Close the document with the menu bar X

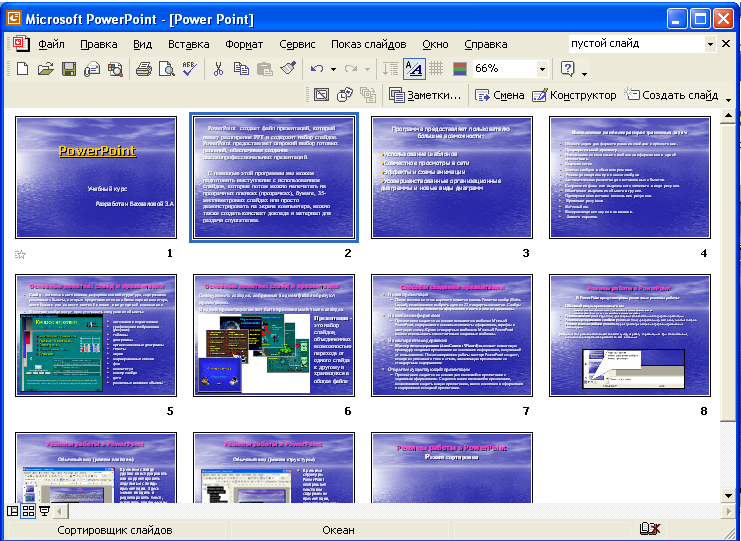(x=726, y=44)
